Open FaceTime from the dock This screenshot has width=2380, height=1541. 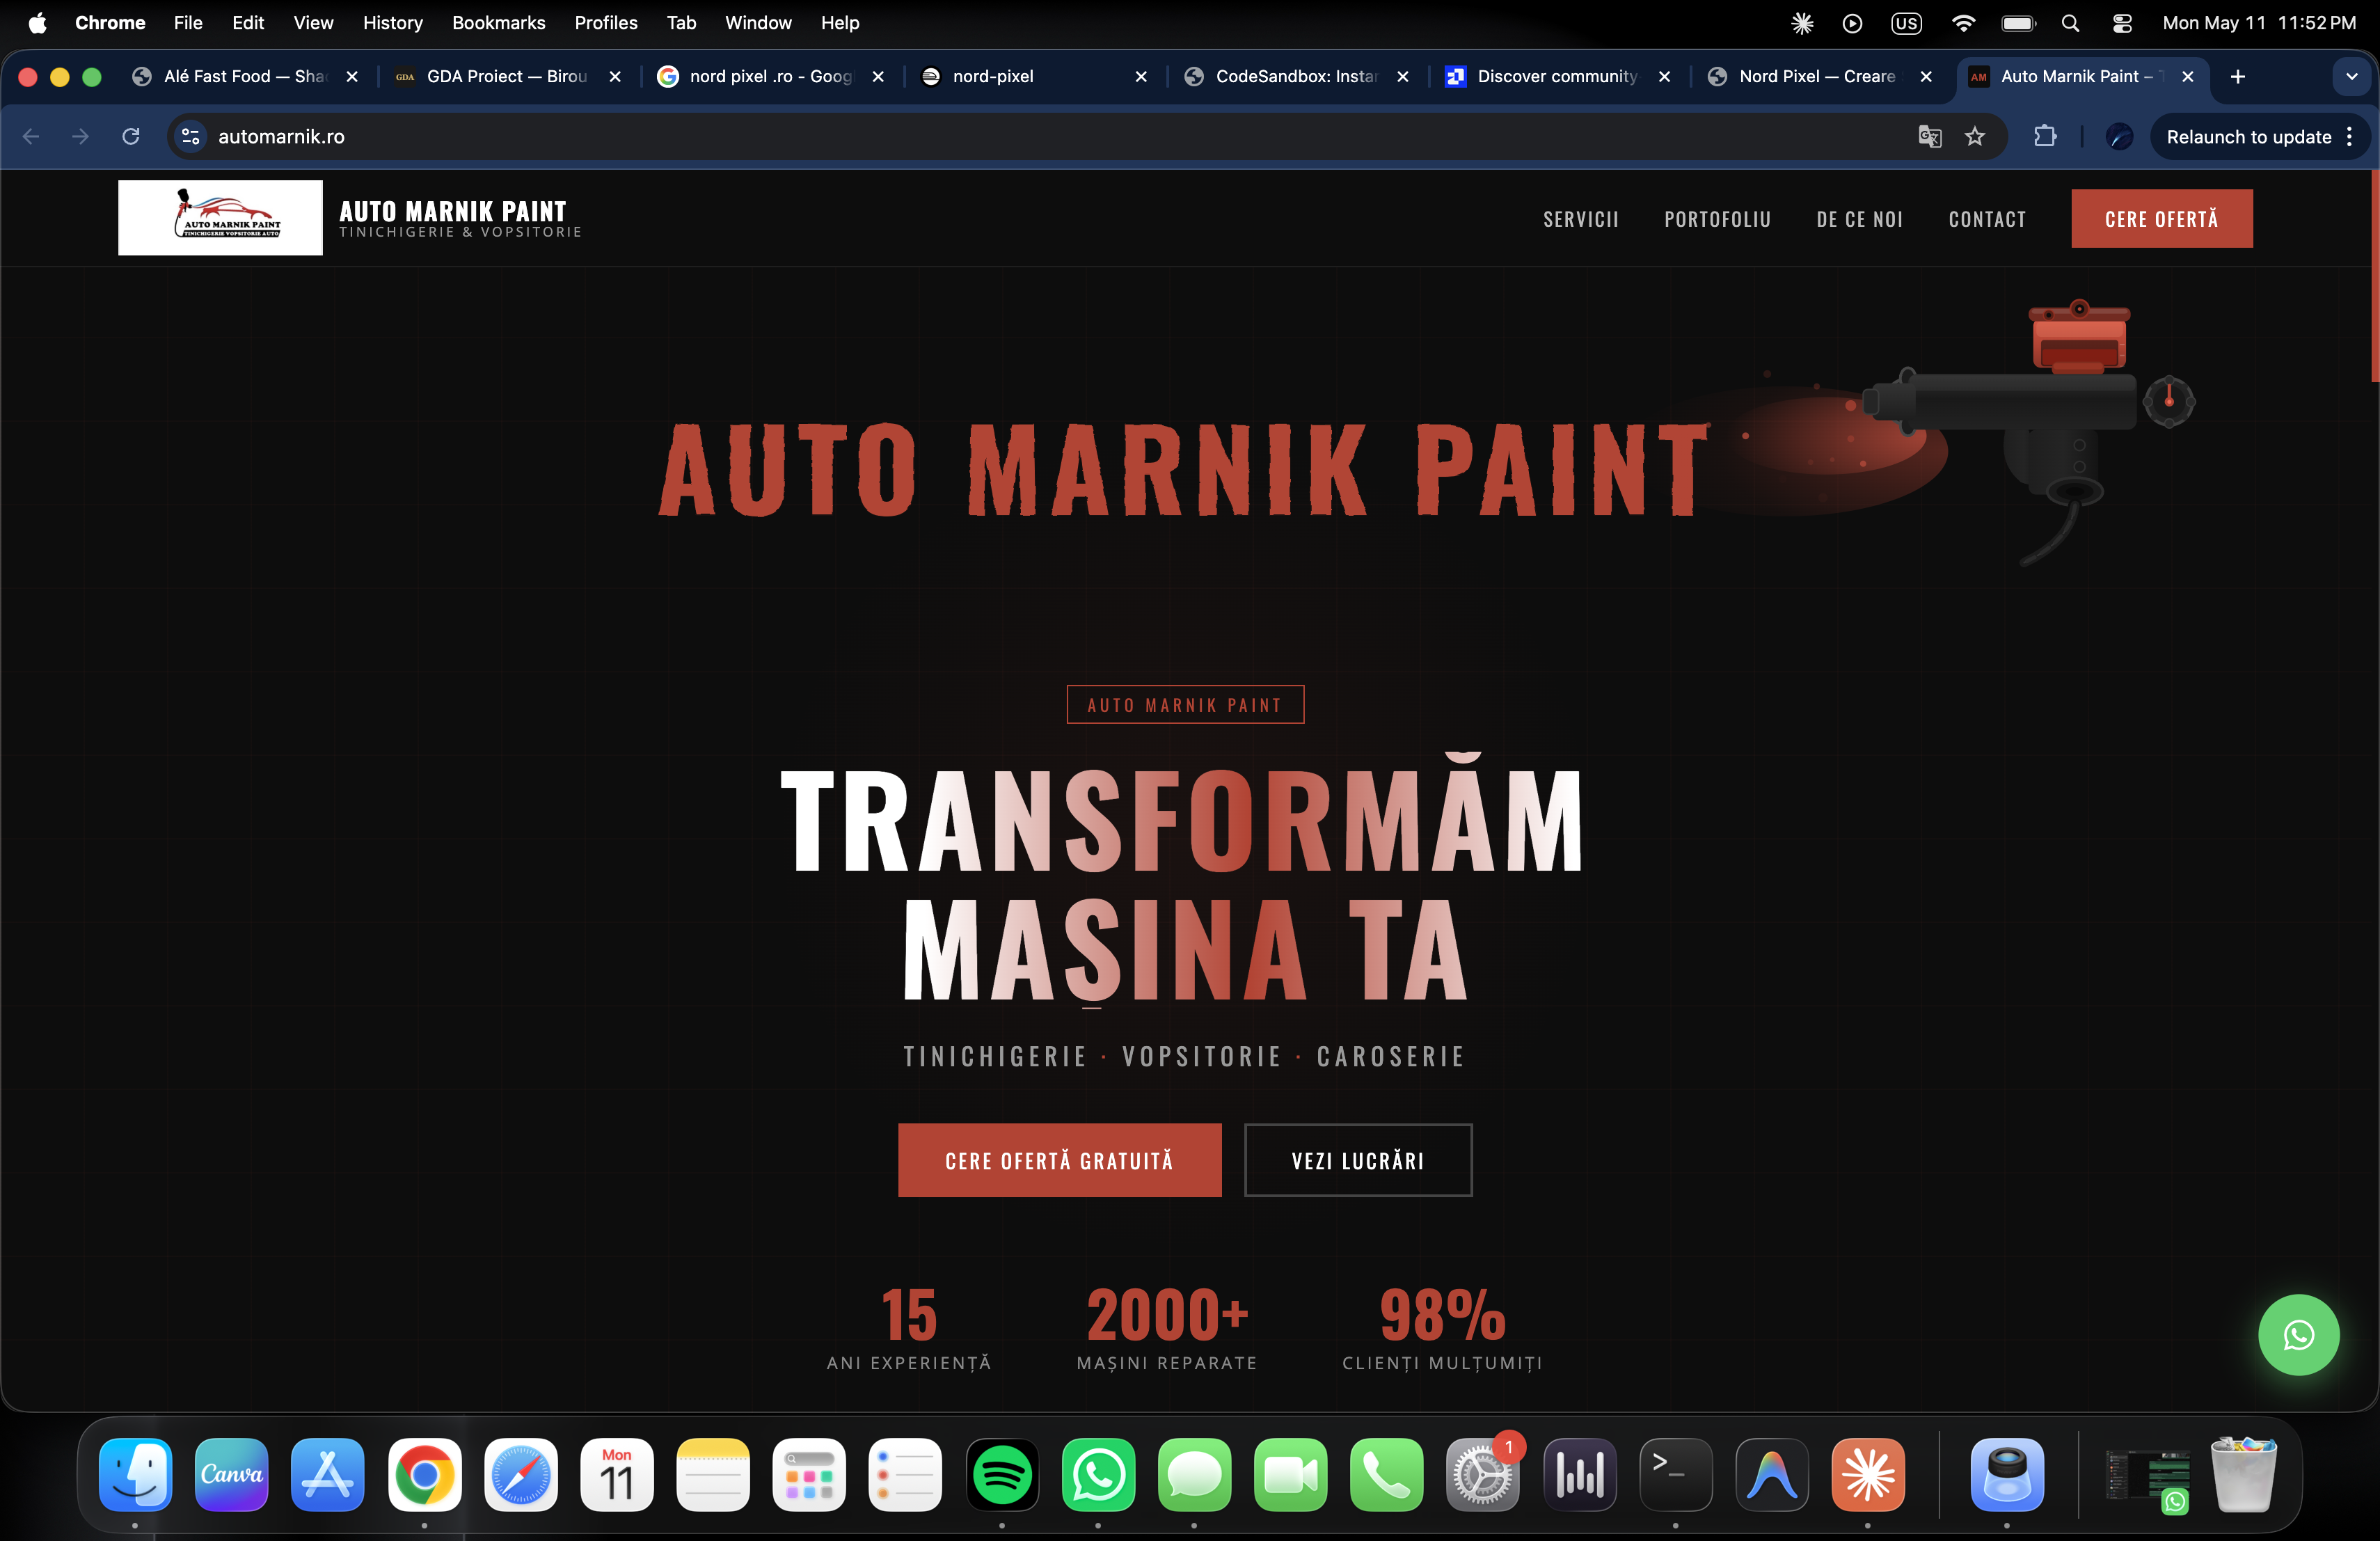click(x=1290, y=1474)
